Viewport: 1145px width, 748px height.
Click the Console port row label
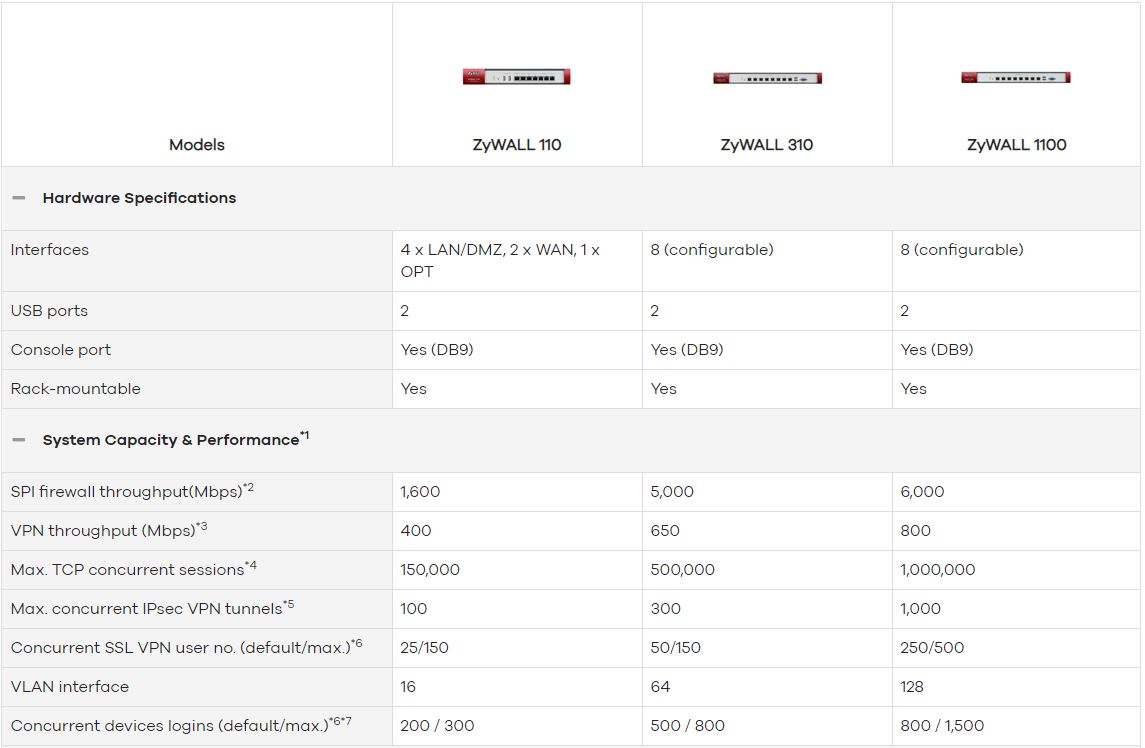coord(61,350)
